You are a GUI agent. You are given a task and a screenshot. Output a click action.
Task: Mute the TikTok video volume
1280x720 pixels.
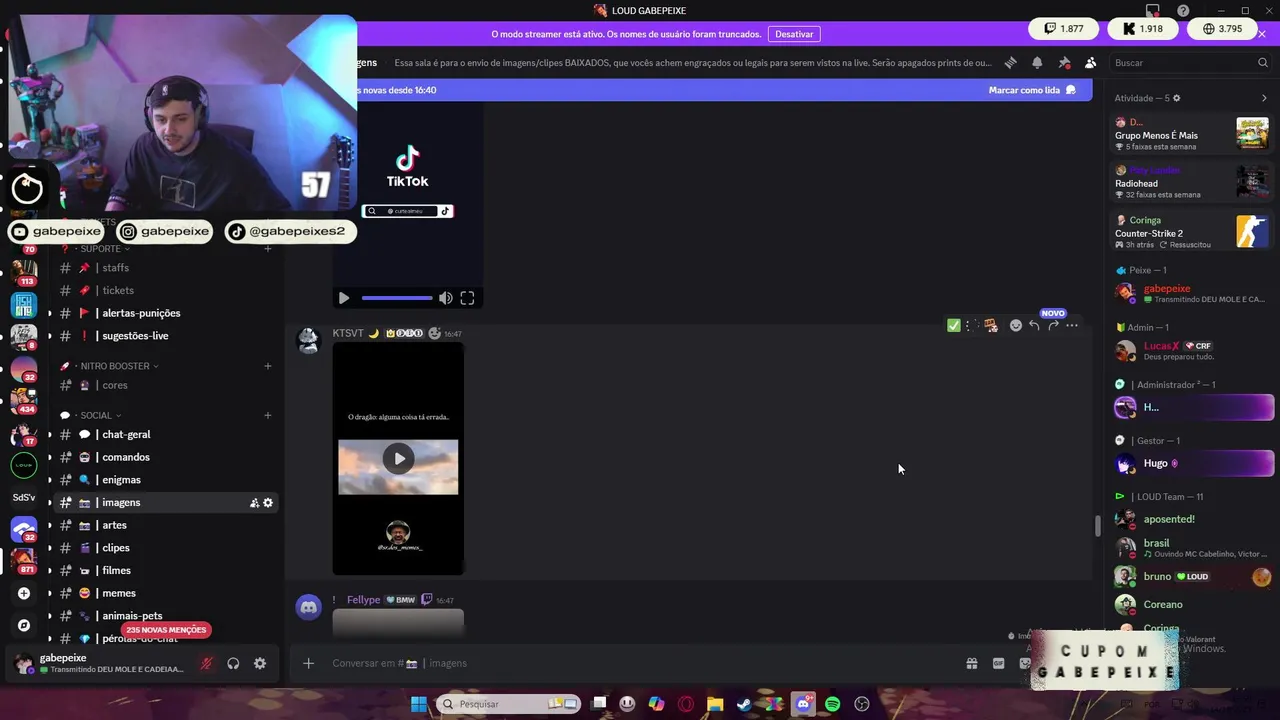445,298
